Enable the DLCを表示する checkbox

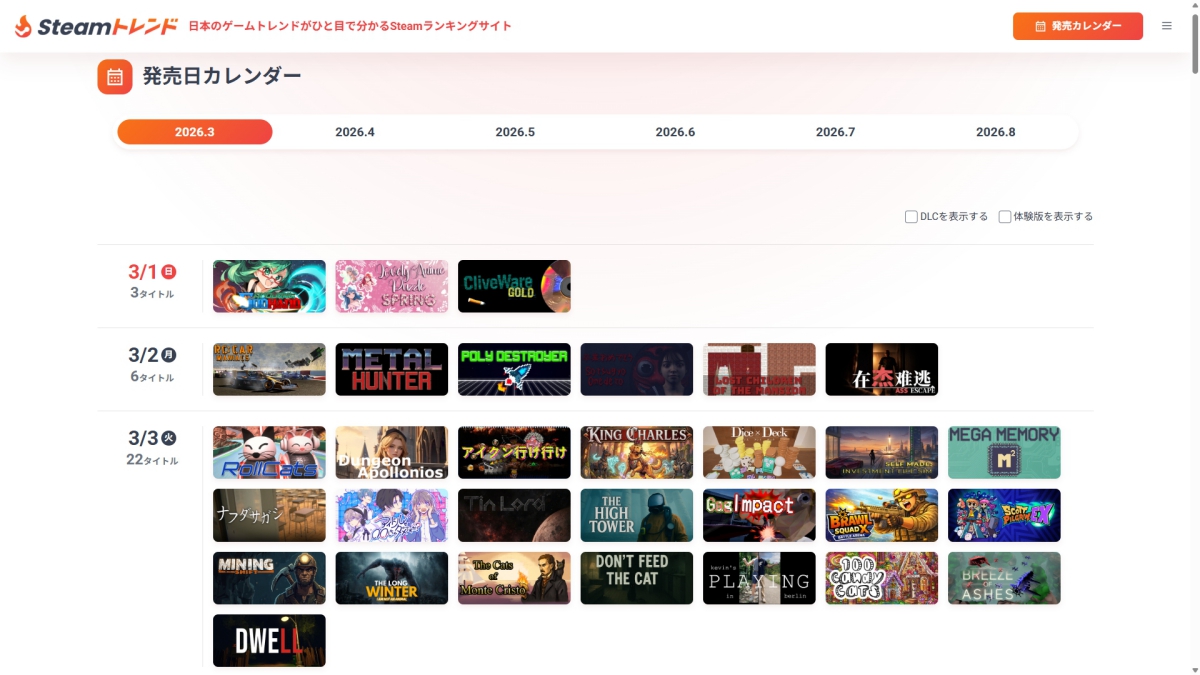pos(911,217)
